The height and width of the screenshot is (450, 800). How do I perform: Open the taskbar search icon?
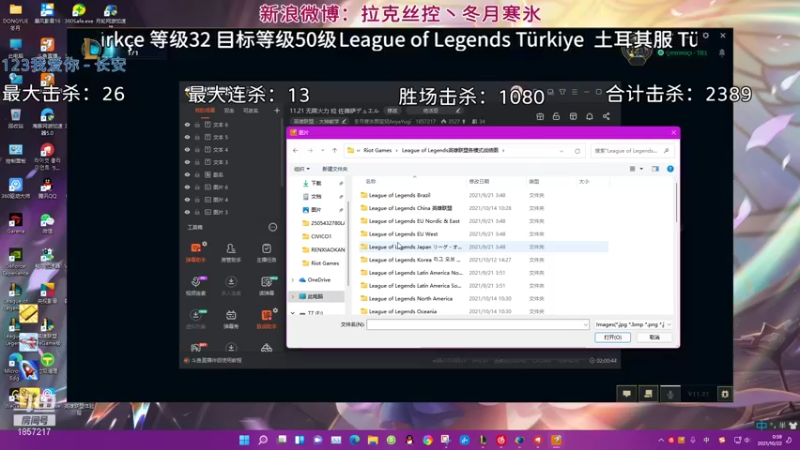coord(263,440)
